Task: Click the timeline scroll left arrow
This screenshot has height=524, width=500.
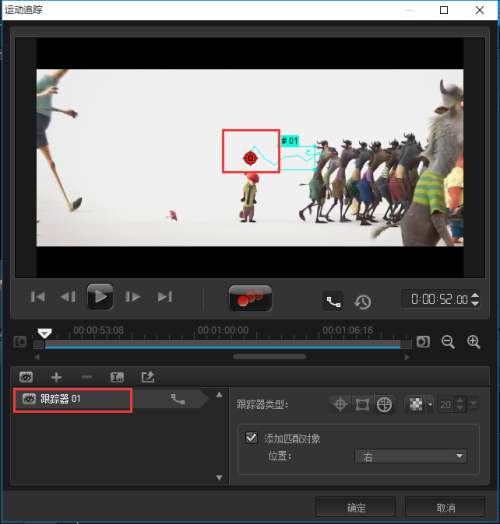Action: (x=37, y=357)
